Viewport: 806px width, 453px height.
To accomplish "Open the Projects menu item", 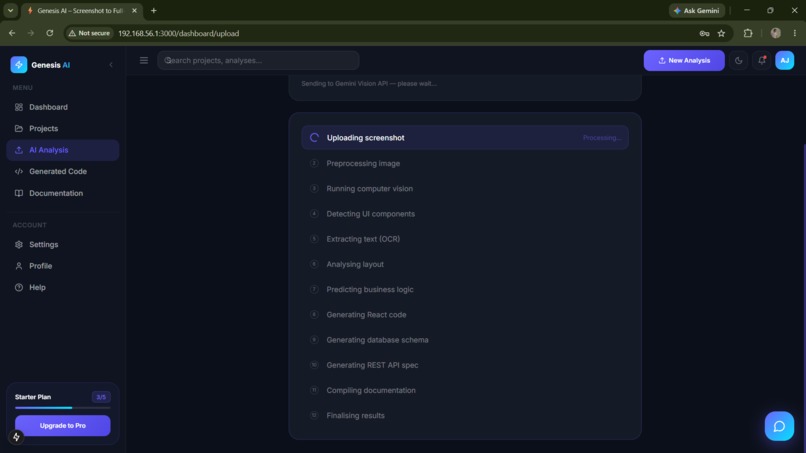I will 63,129.
